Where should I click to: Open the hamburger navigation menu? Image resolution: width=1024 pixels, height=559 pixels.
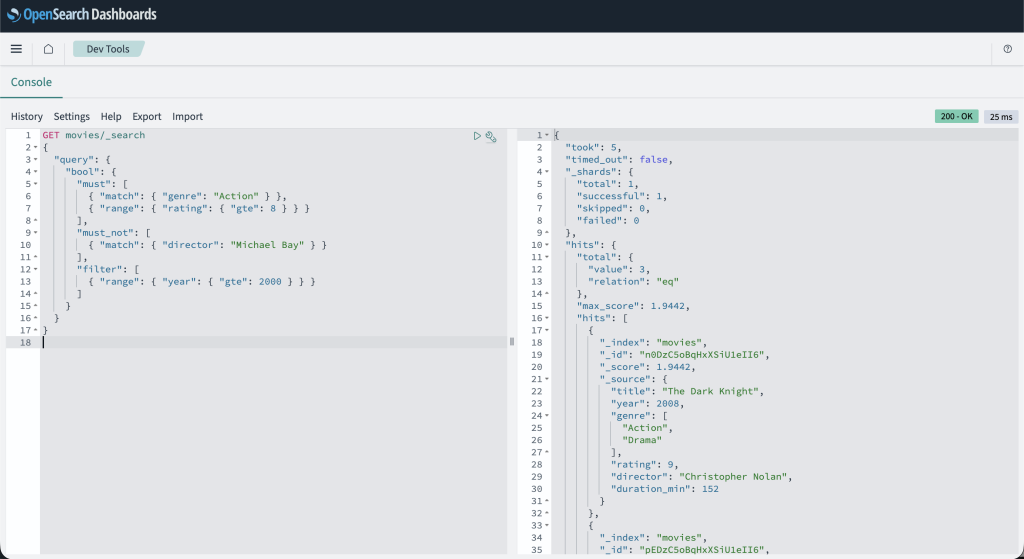pos(16,49)
